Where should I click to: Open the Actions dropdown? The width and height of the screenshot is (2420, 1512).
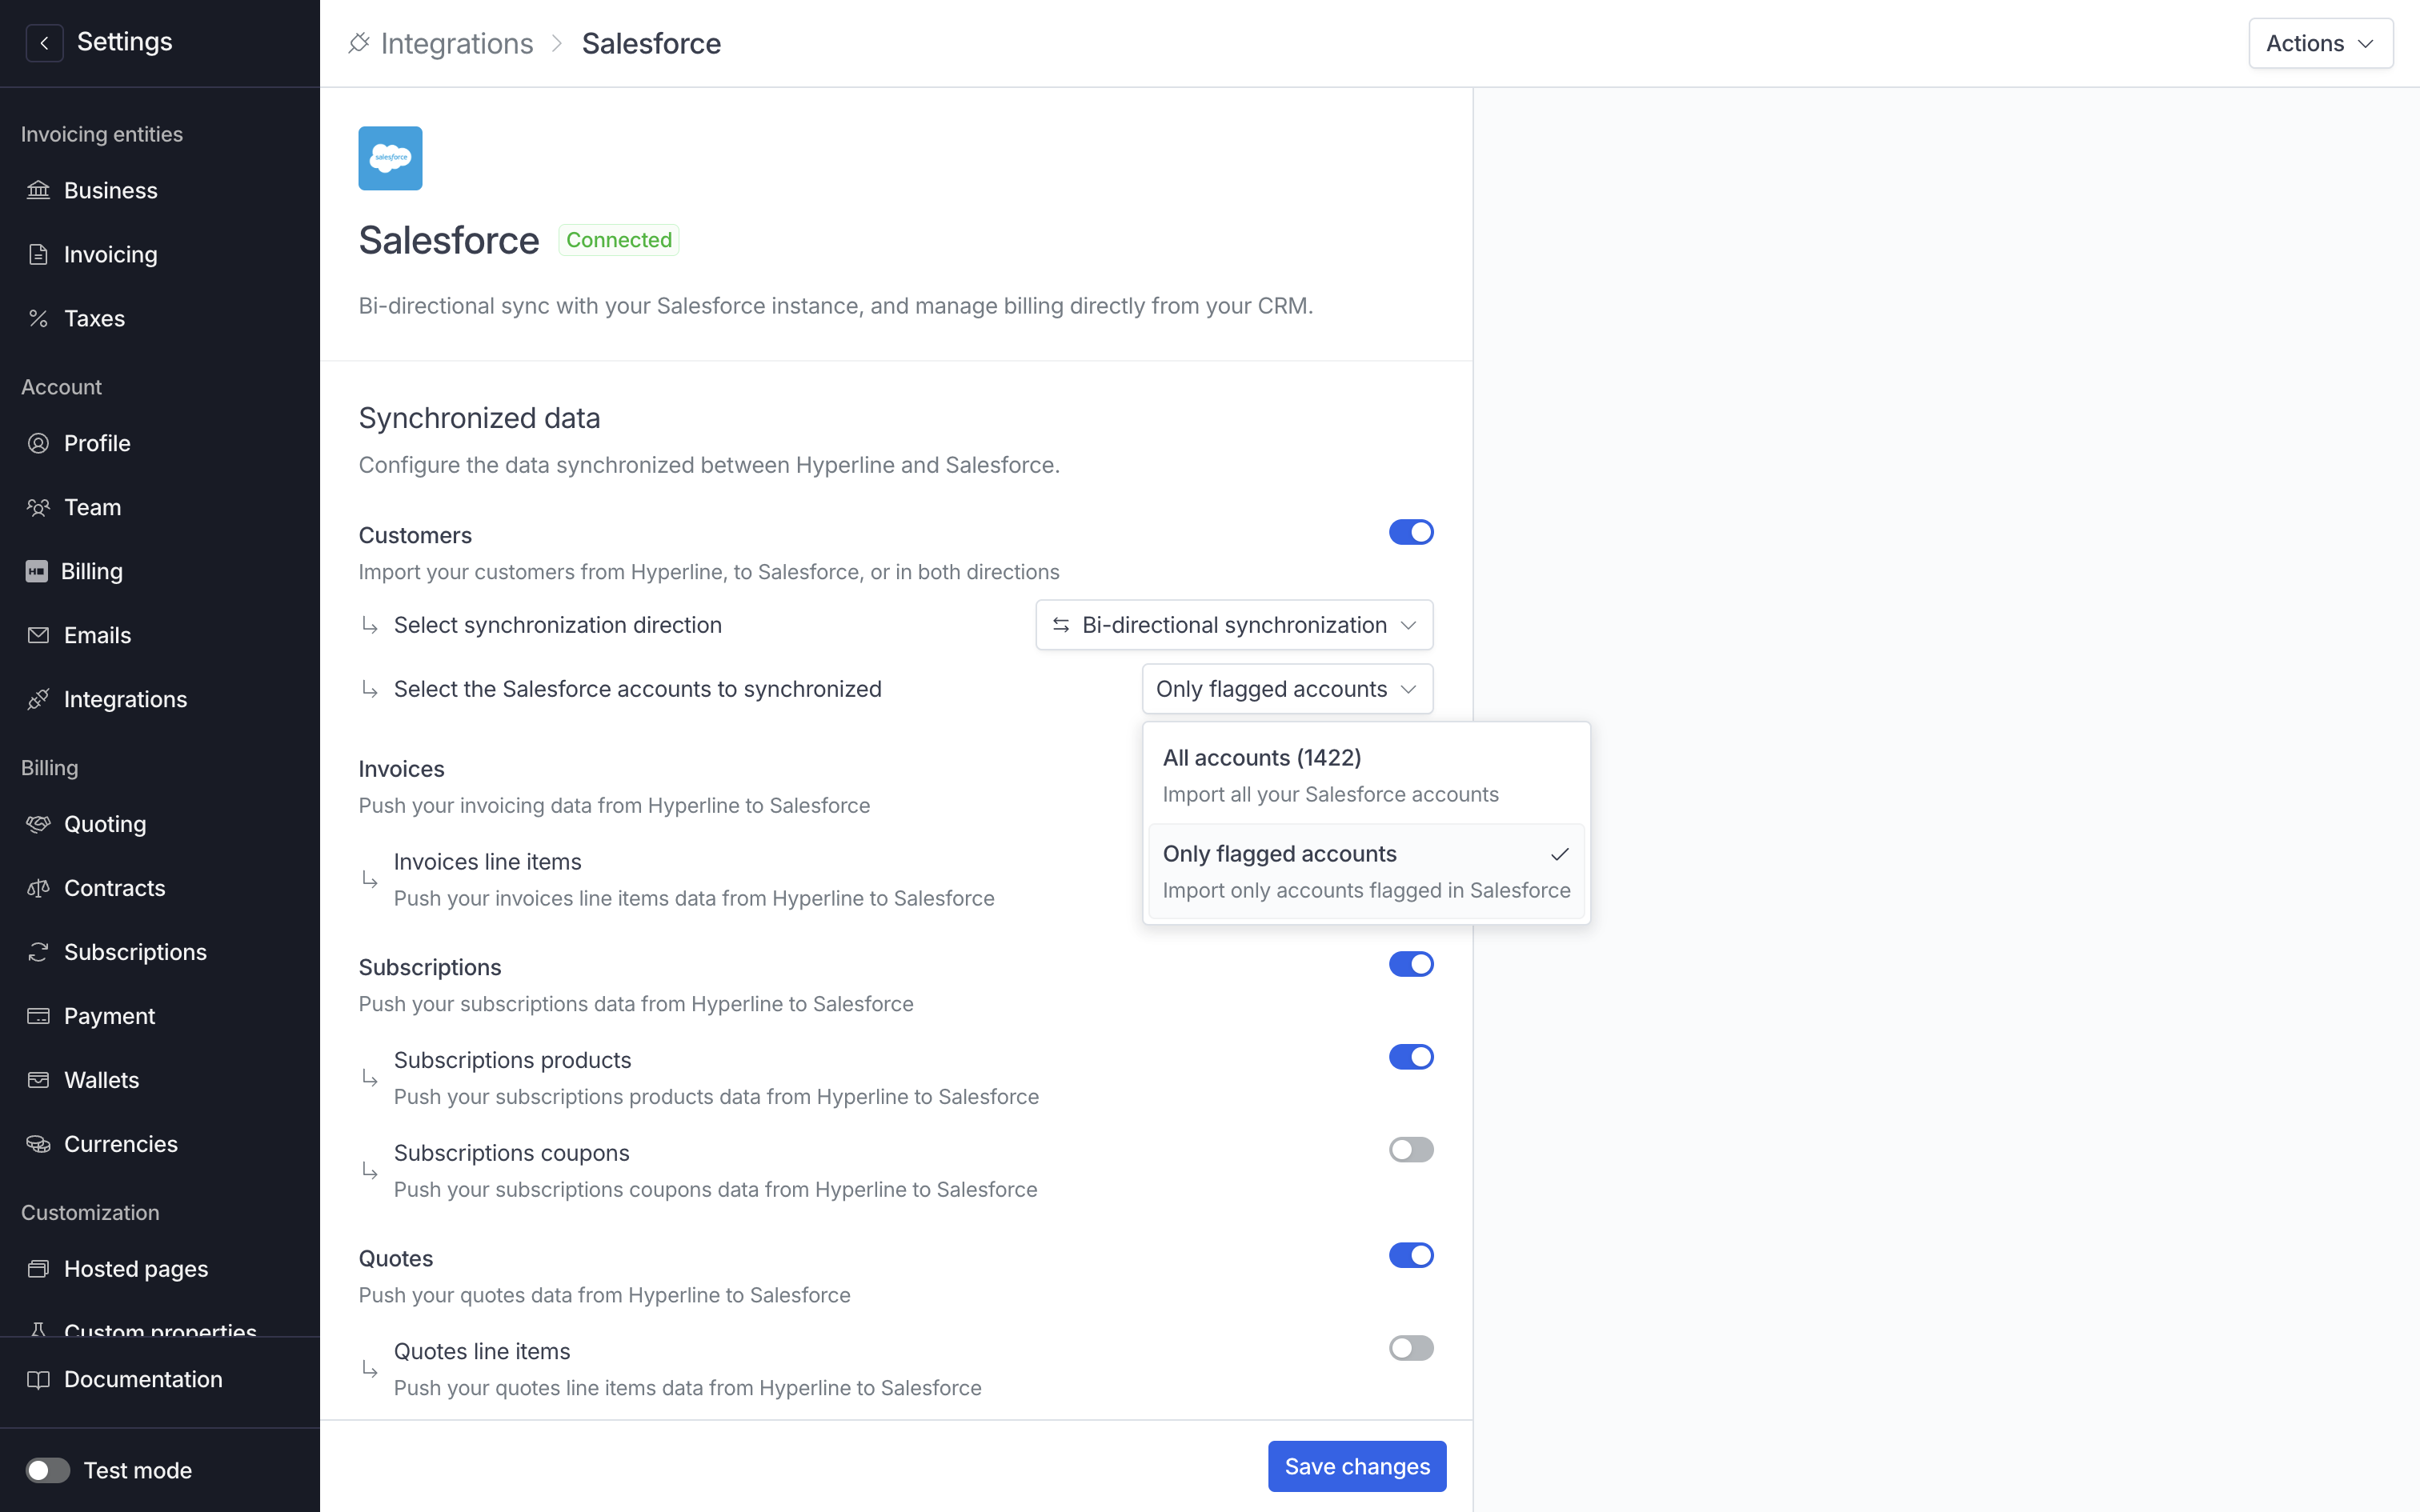[2320, 43]
